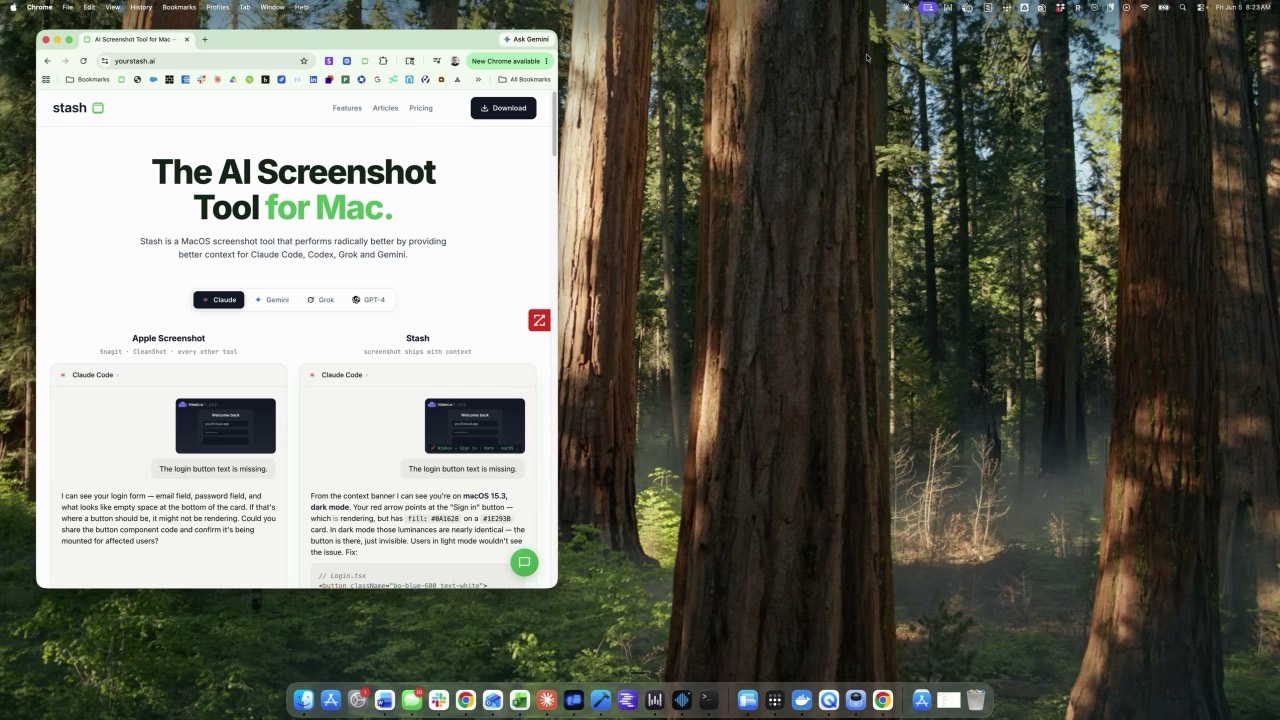
Task: Click the date and time in menu bar
Action: pyautogui.click(x=1243, y=7)
